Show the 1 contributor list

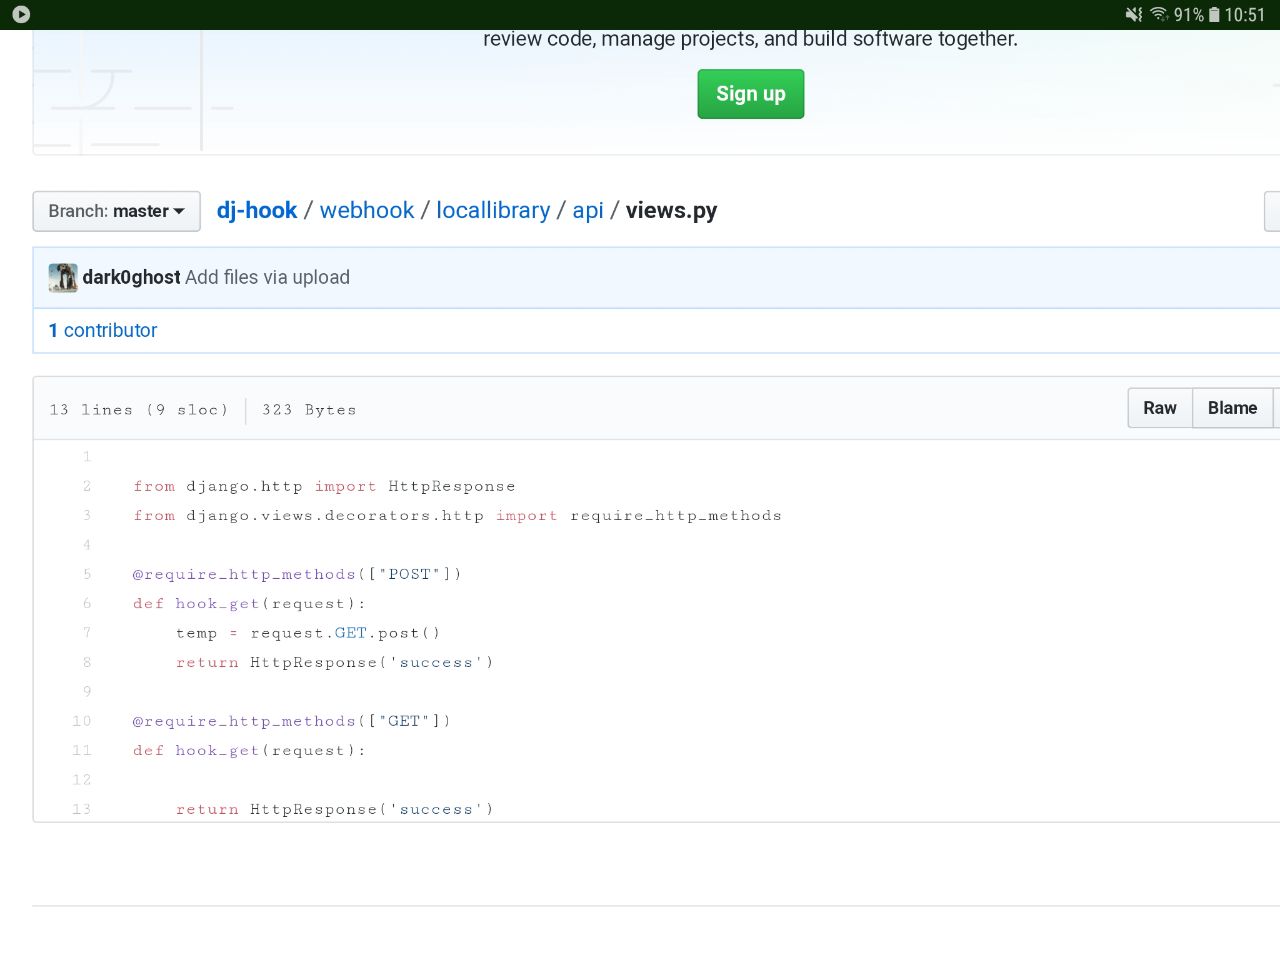103,330
